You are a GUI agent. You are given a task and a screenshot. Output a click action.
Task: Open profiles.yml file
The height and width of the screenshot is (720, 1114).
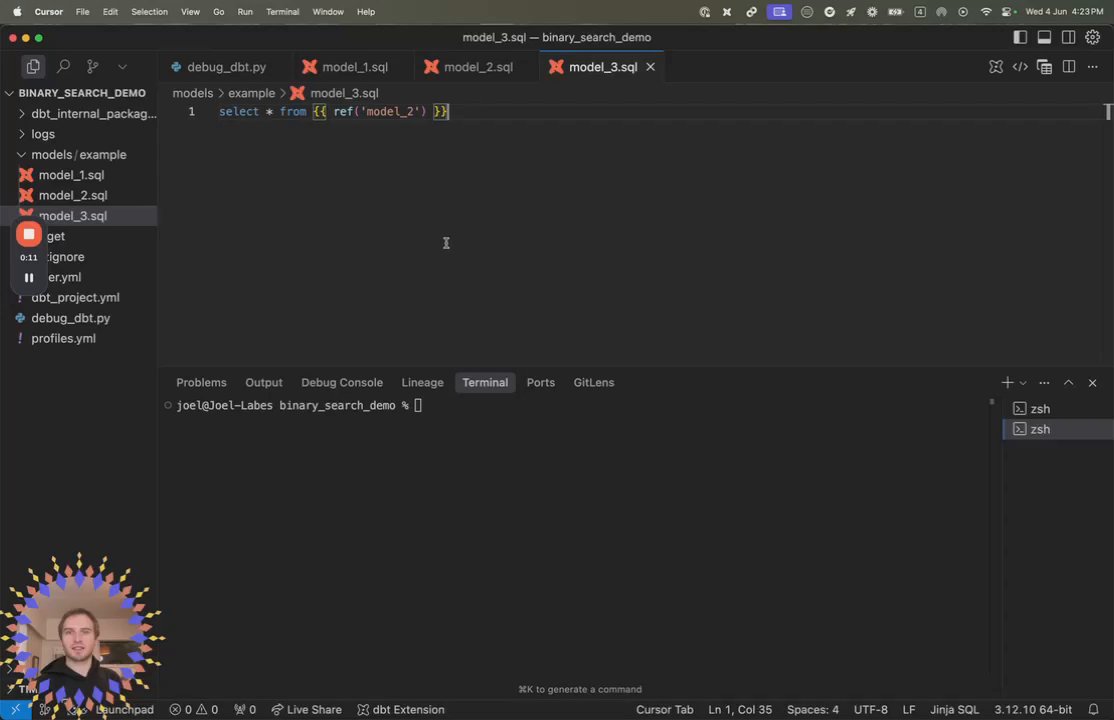[x=78, y=338]
